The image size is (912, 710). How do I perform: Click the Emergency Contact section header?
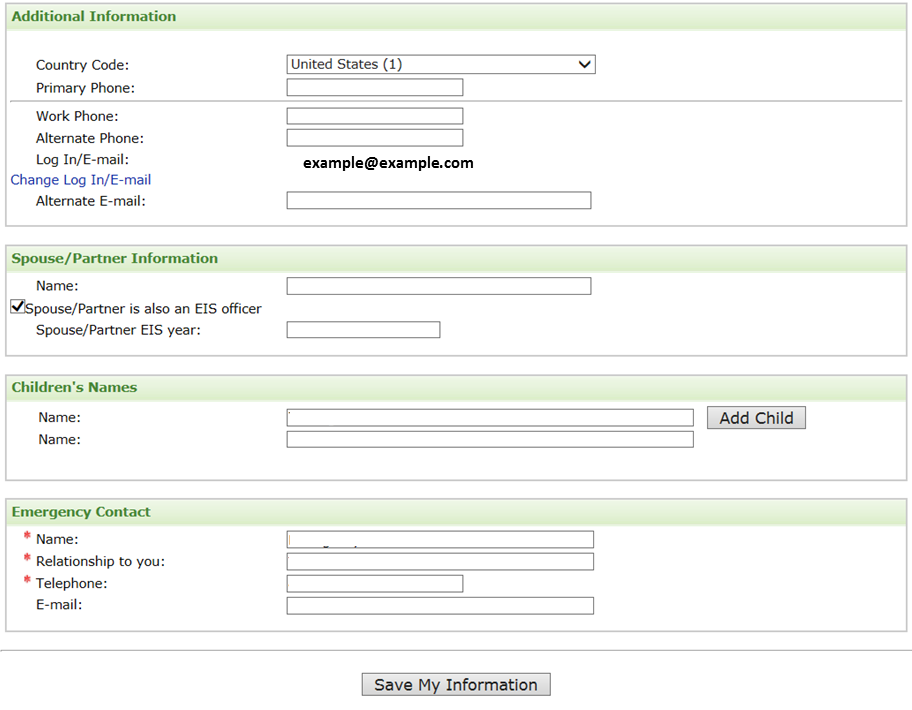pos(456,512)
